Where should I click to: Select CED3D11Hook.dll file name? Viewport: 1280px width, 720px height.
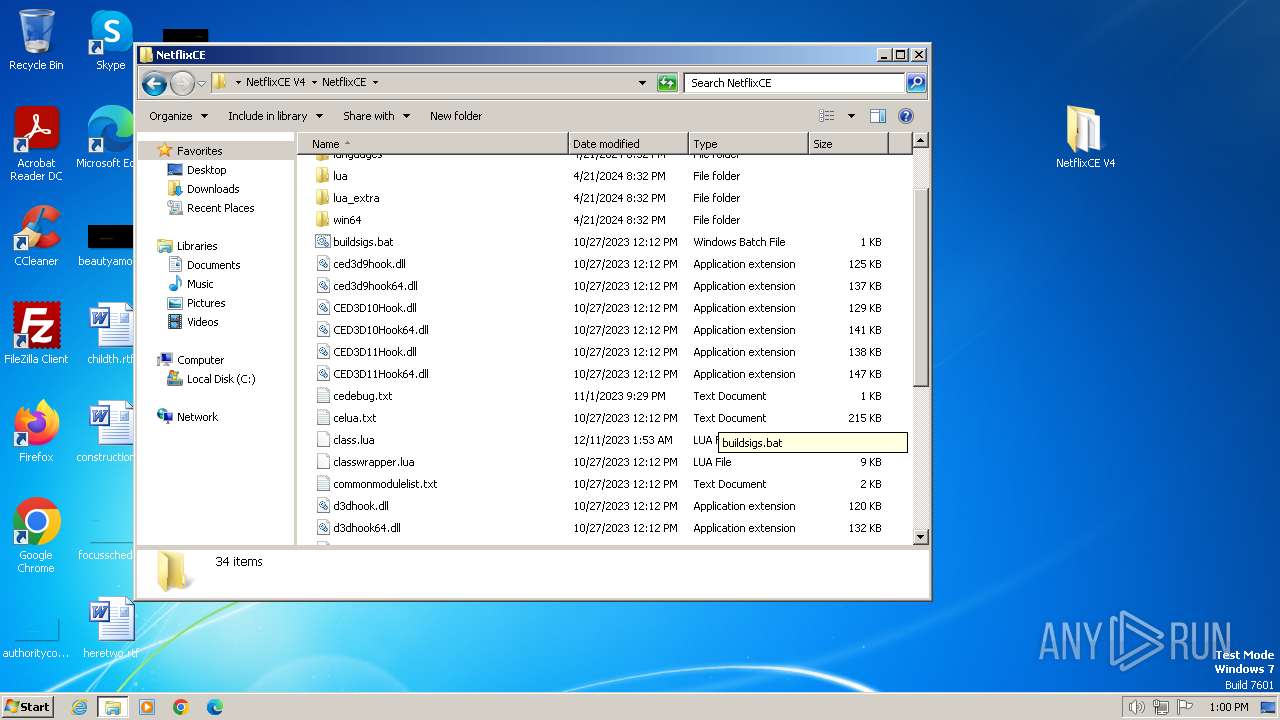374,352
